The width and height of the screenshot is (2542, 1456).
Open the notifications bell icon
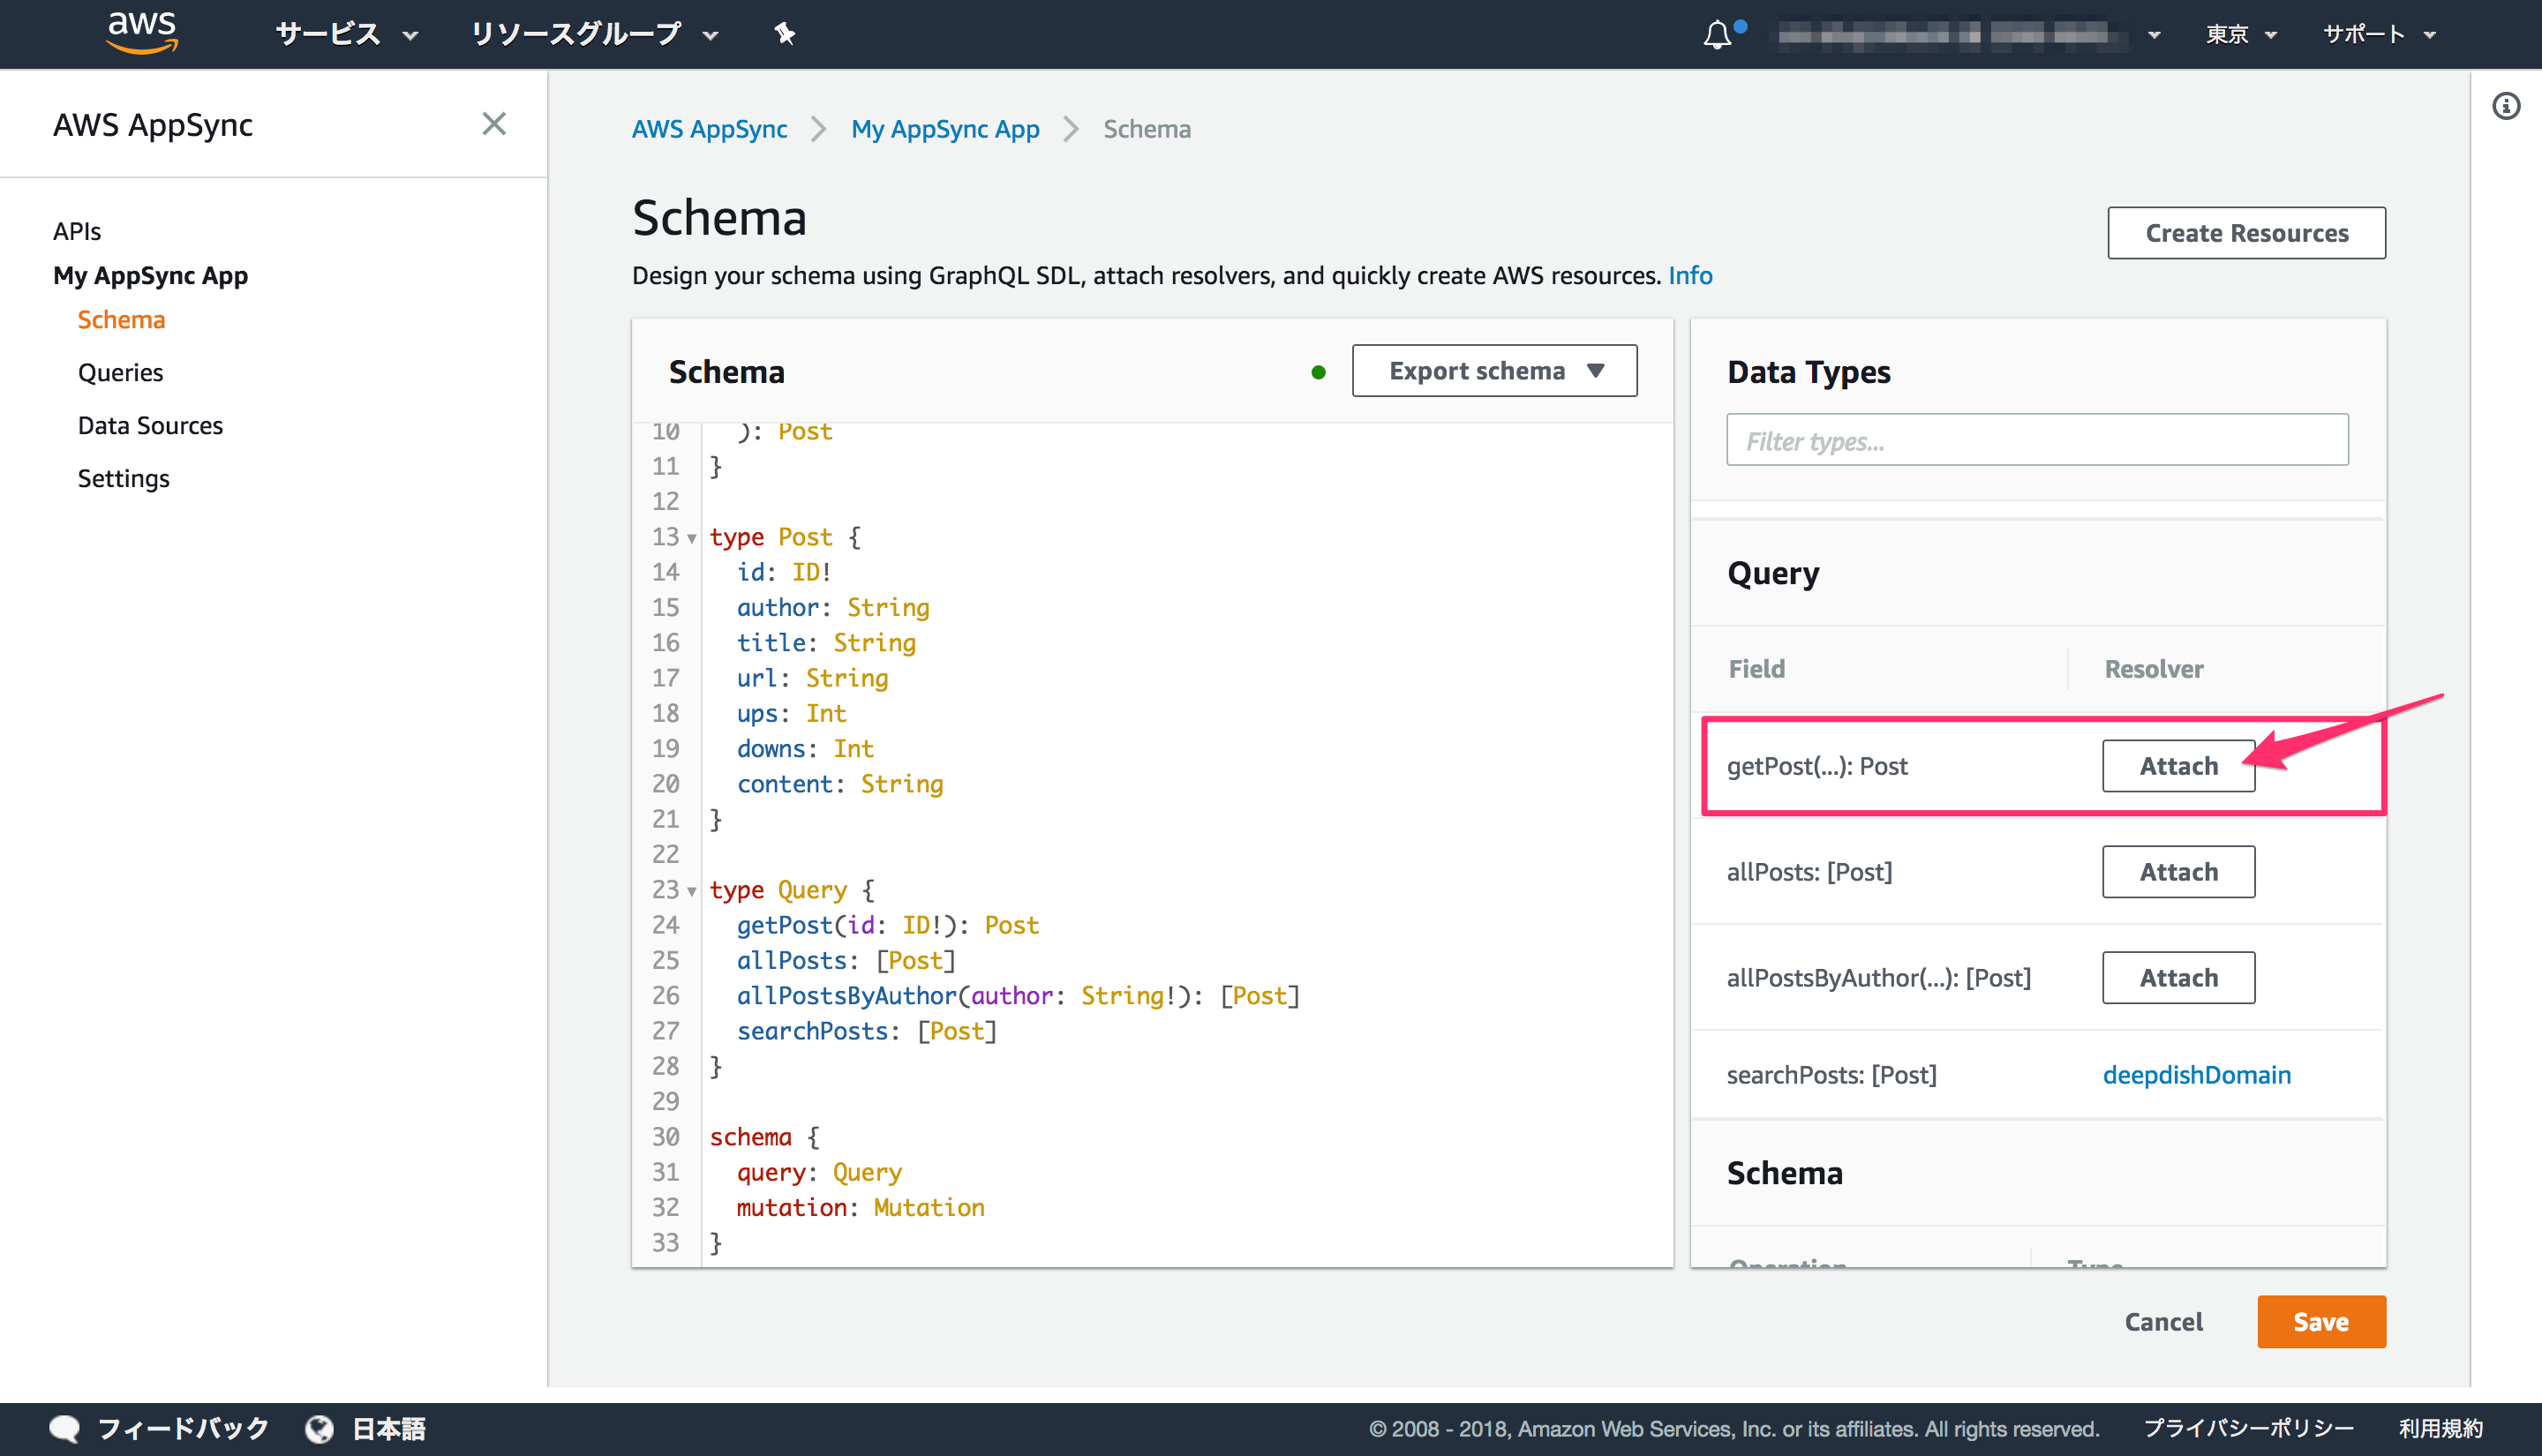(1717, 34)
